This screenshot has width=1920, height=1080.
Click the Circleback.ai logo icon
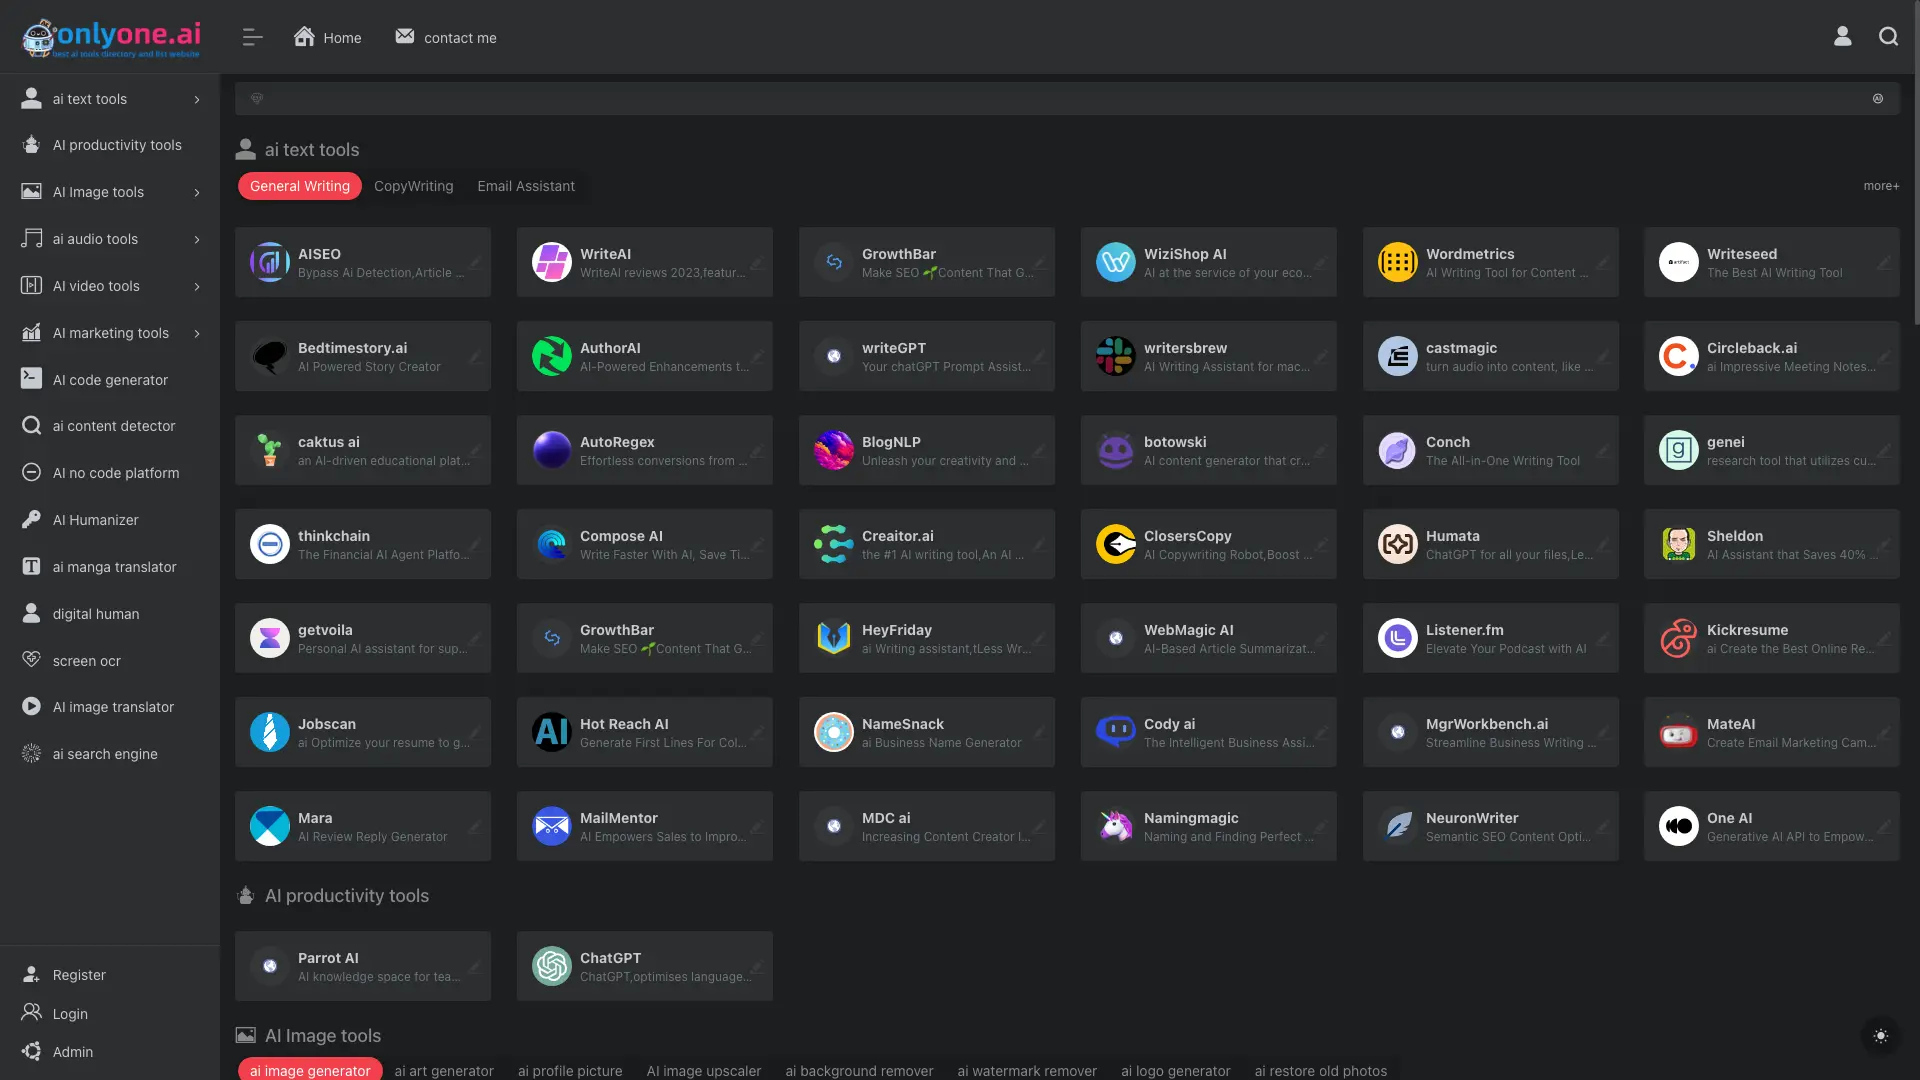pyautogui.click(x=1679, y=356)
